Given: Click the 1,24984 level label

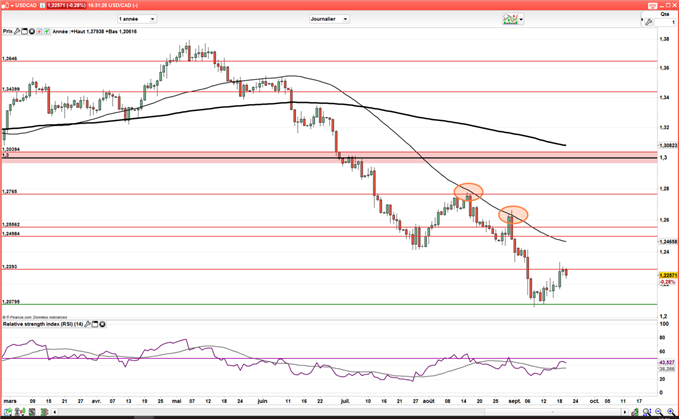Looking at the screenshot, I should [11, 234].
